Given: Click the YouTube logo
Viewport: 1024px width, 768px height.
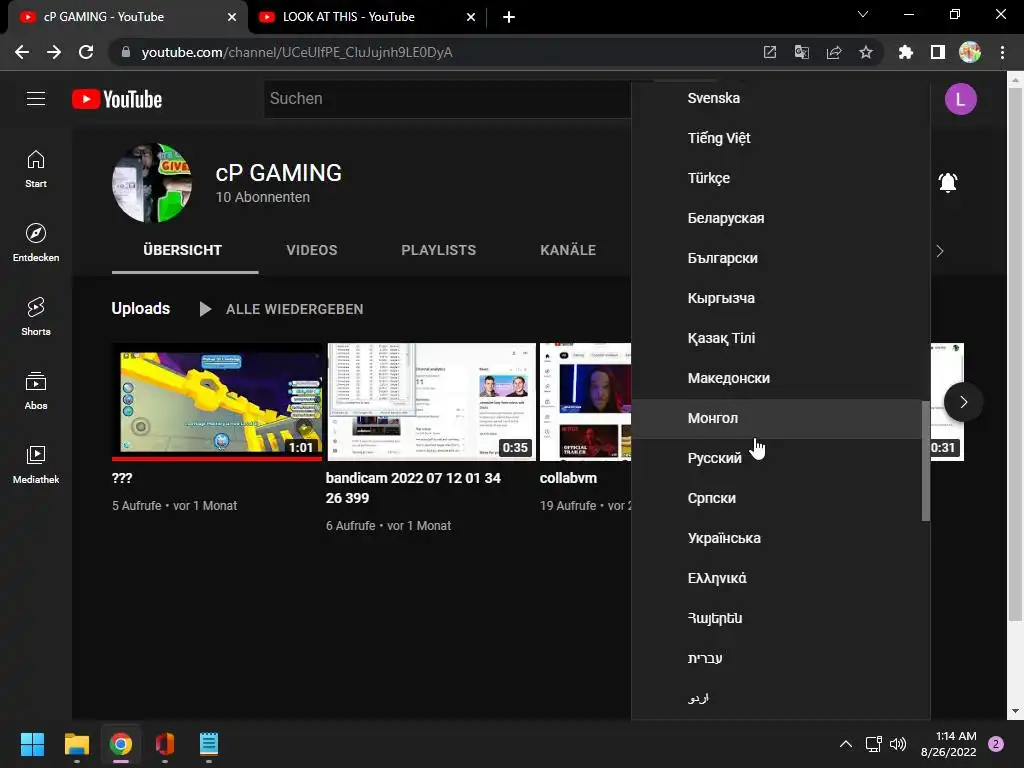Looking at the screenshot, I should coord(117,99).
